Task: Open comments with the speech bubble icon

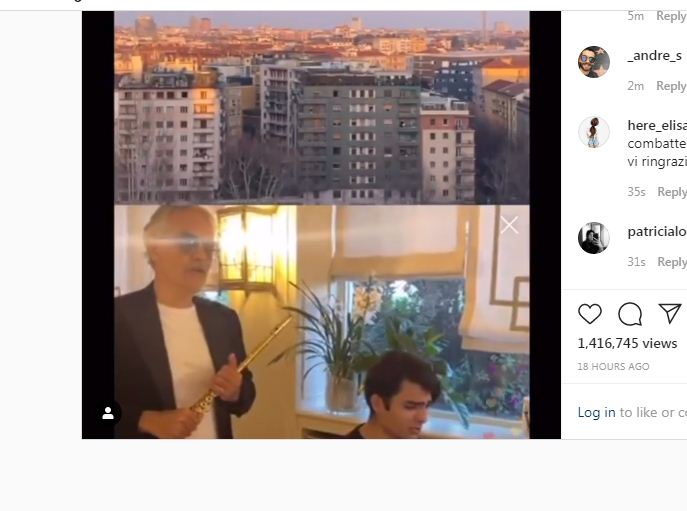Action: point(630,314)
